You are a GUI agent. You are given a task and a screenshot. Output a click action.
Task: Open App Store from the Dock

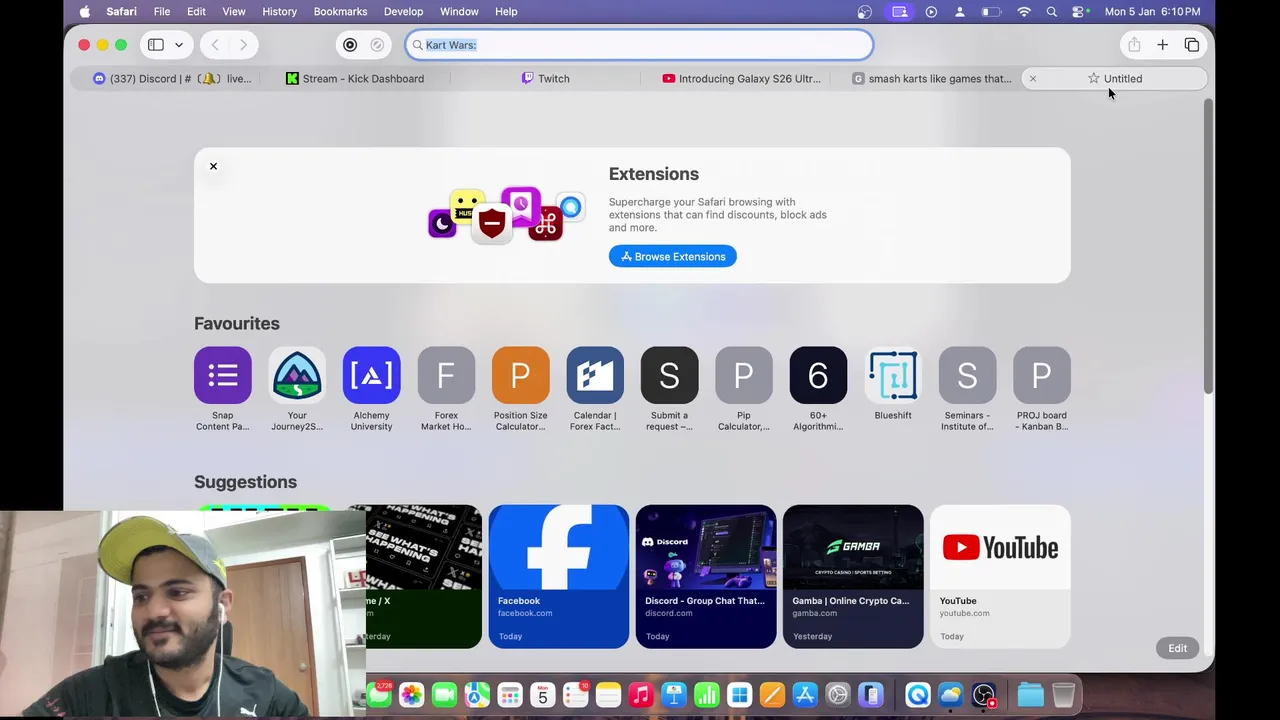(x=805, y=694)
